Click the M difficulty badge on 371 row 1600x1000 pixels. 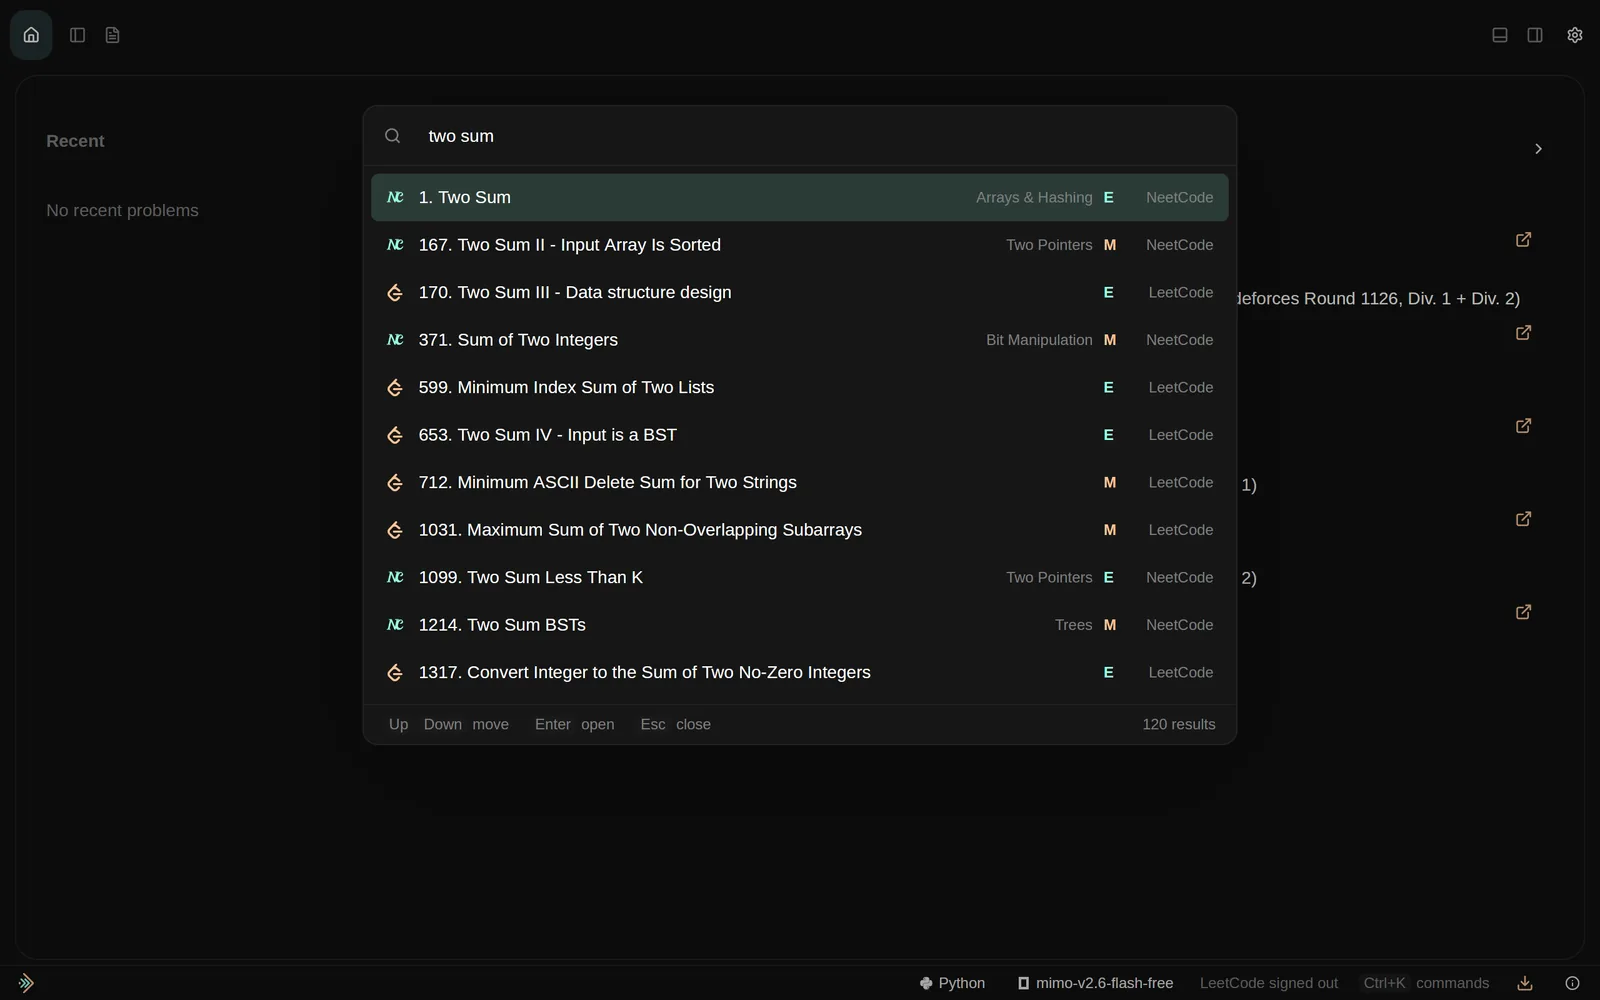1109,340
